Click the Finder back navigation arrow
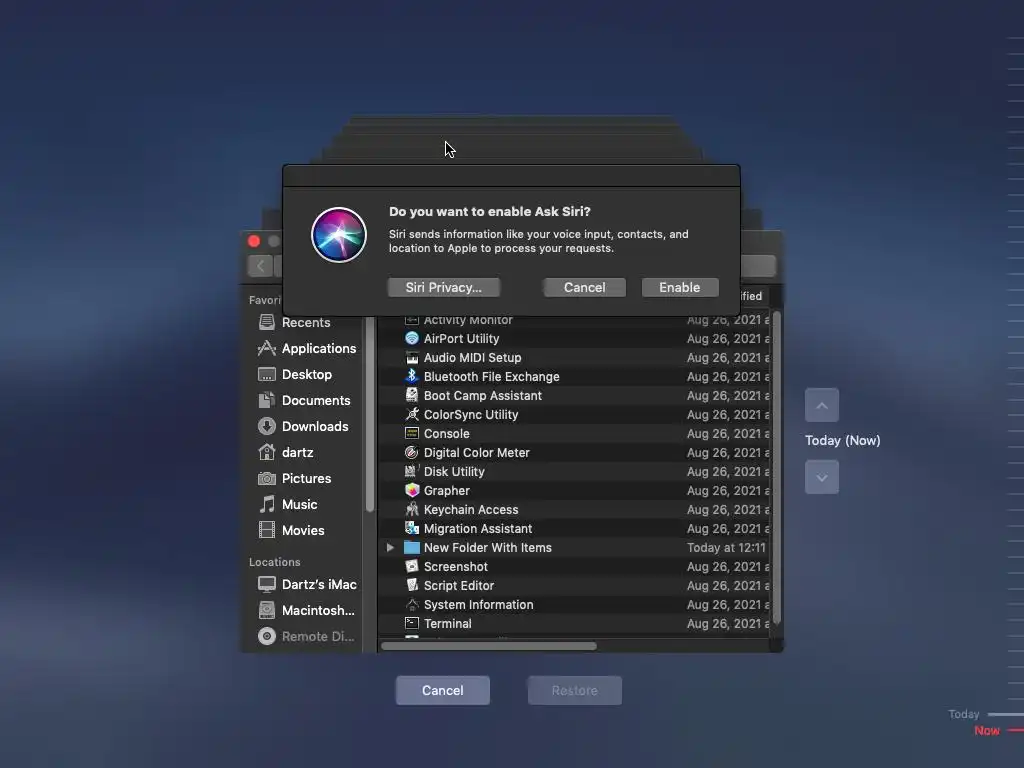This screenshot has width=1024, height=768. point(261,266)
